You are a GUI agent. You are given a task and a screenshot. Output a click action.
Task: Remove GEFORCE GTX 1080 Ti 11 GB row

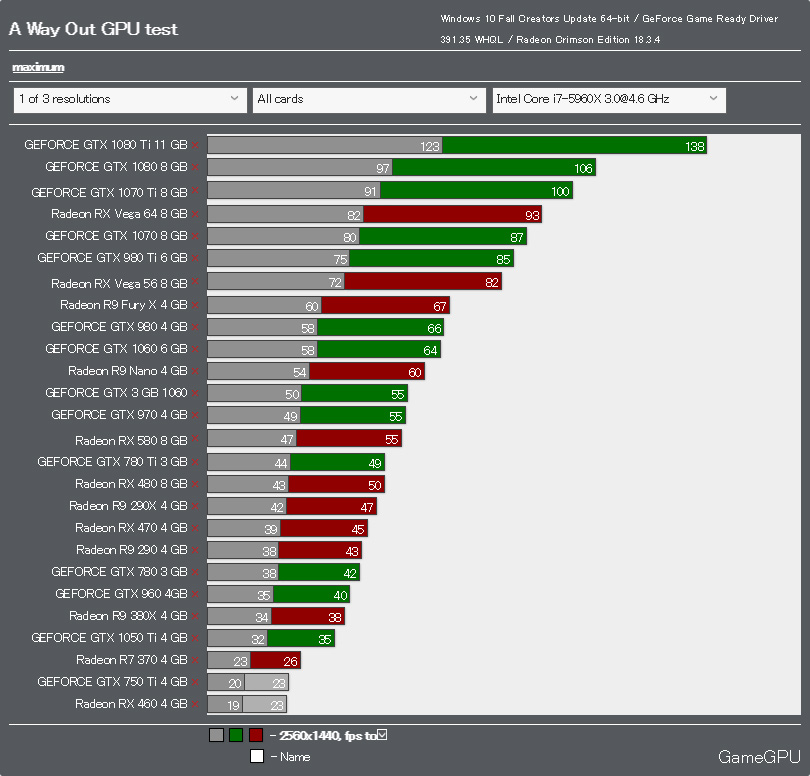[x=195, y=146]
